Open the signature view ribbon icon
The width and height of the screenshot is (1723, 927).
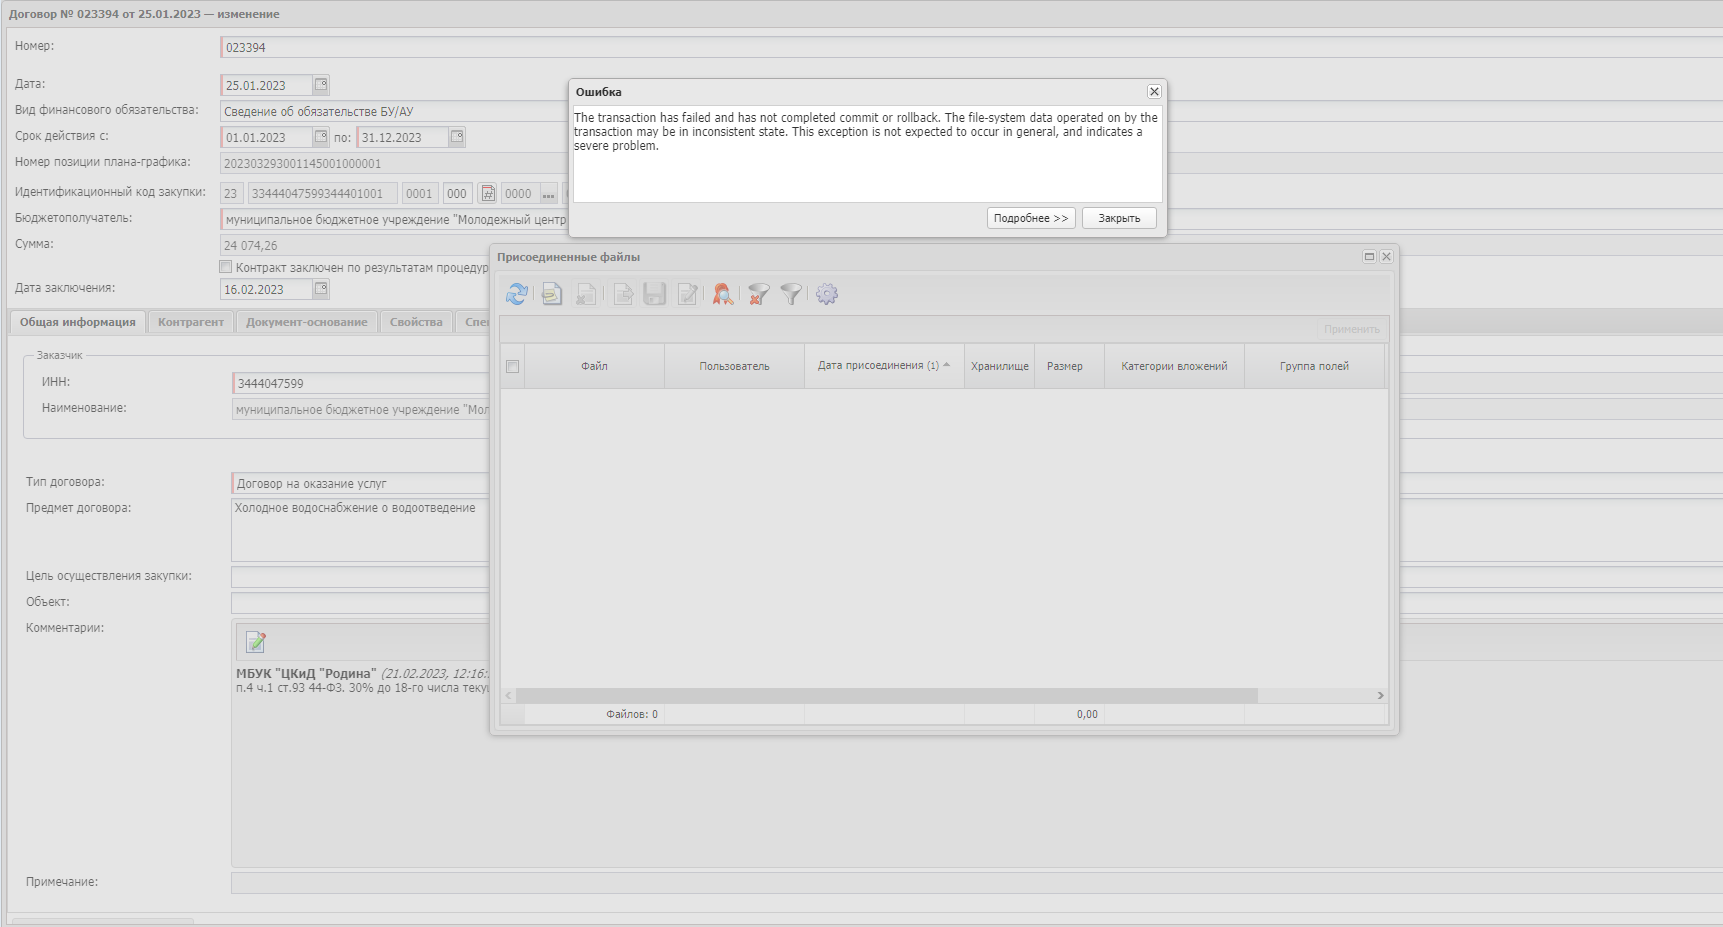pos(722,294)
